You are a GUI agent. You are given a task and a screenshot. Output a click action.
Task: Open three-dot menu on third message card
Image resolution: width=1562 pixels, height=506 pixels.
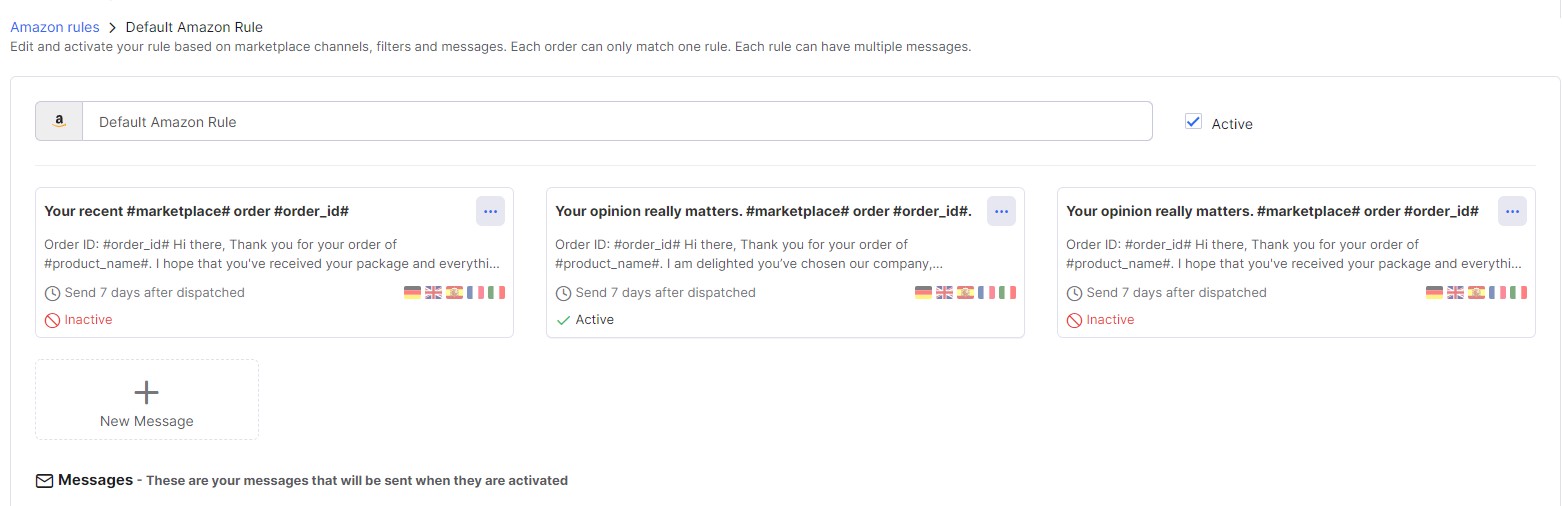tap(1512, 211)
